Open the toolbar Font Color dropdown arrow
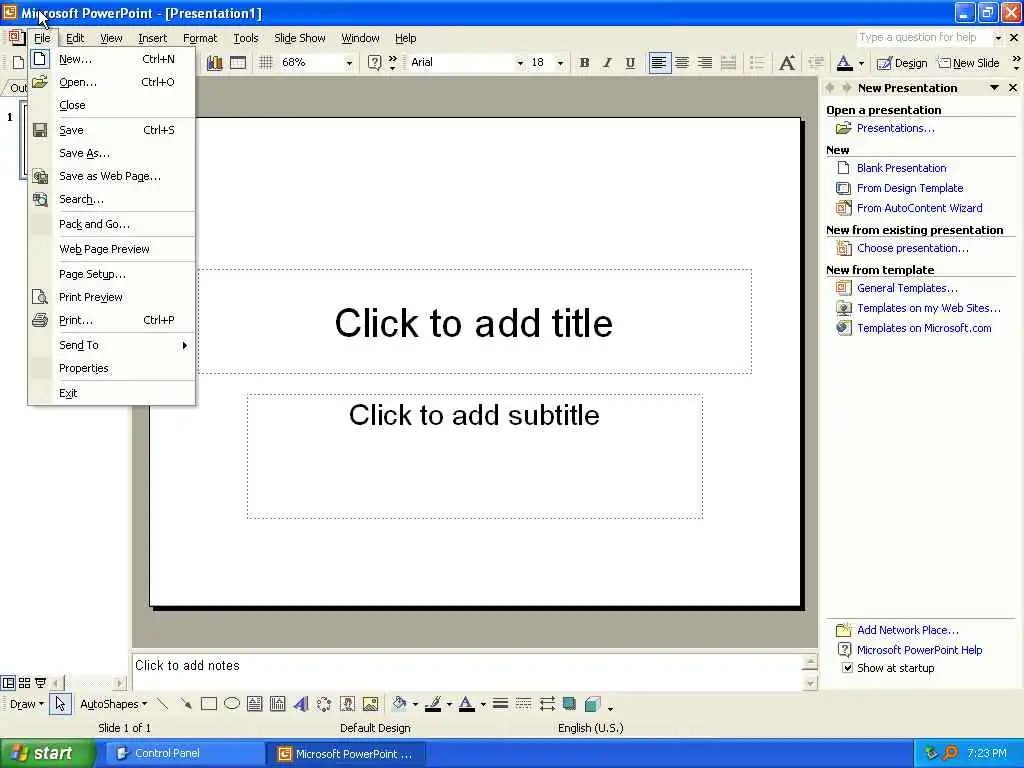The image size is (1024, 768). (x=861, y=63)
